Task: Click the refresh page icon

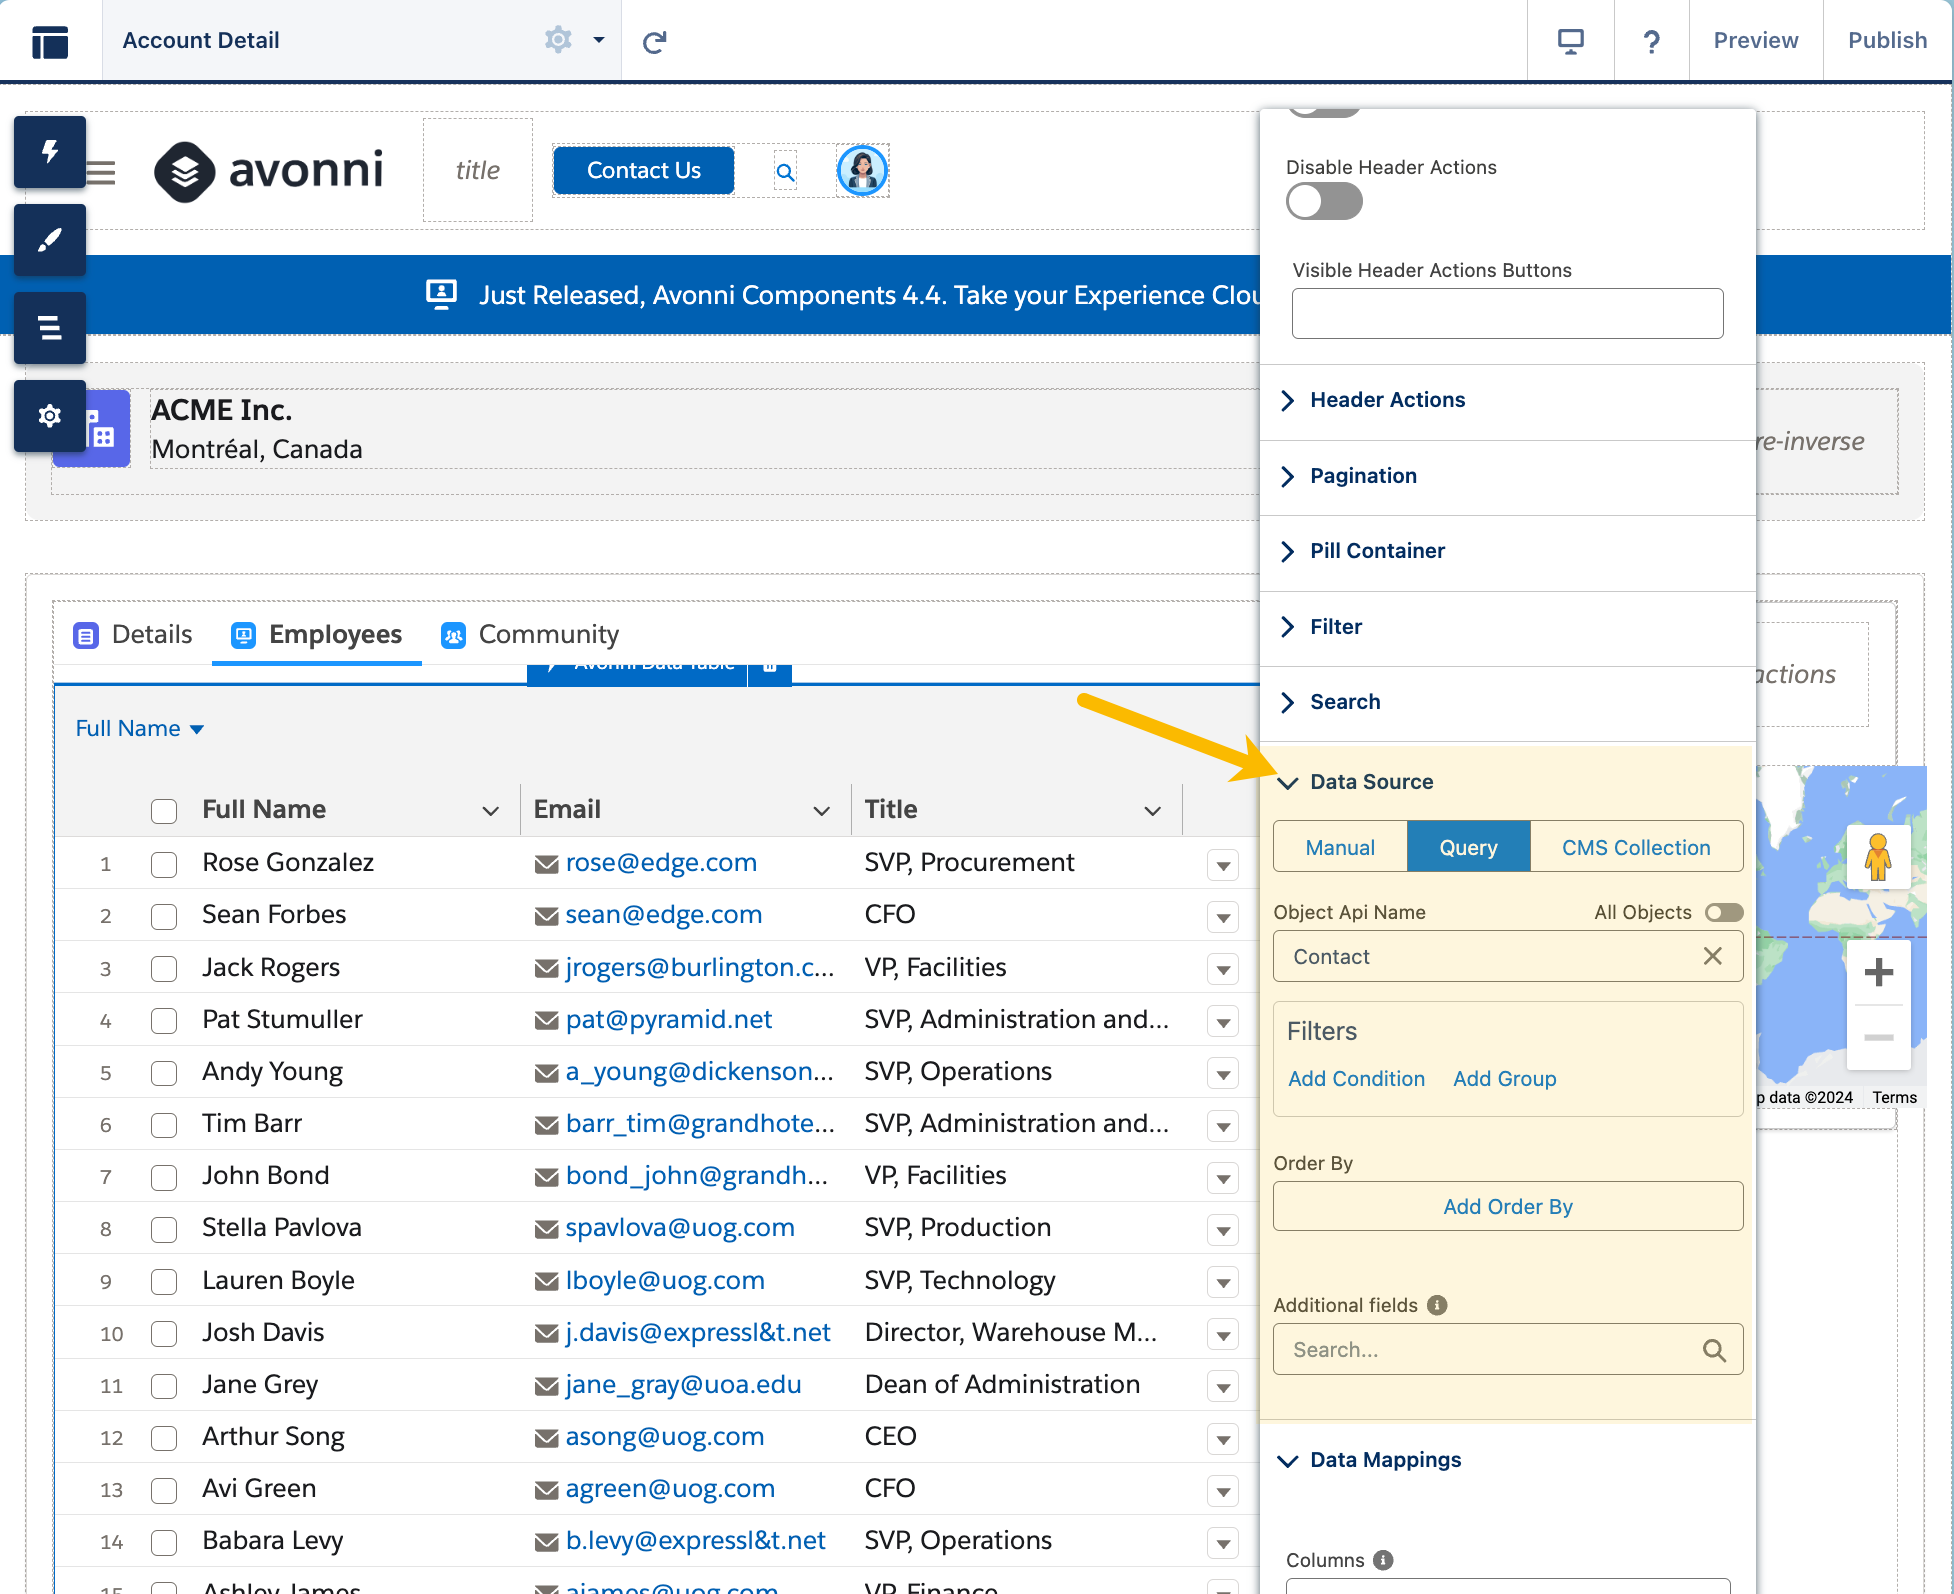Action: [654, 42]
